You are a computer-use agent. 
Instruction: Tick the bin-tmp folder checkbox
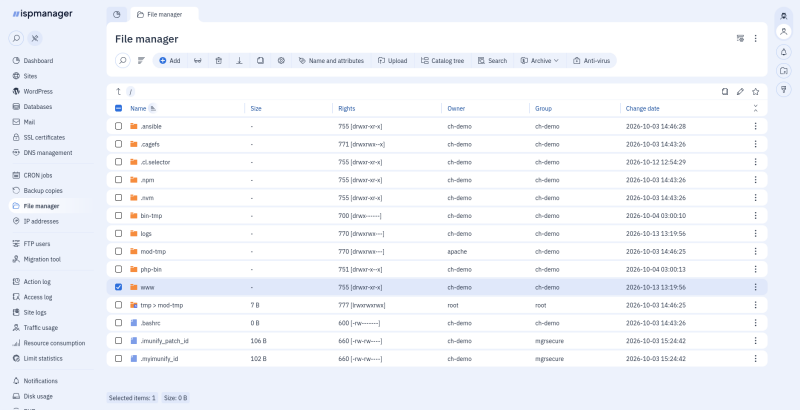[x=118, y=216]
